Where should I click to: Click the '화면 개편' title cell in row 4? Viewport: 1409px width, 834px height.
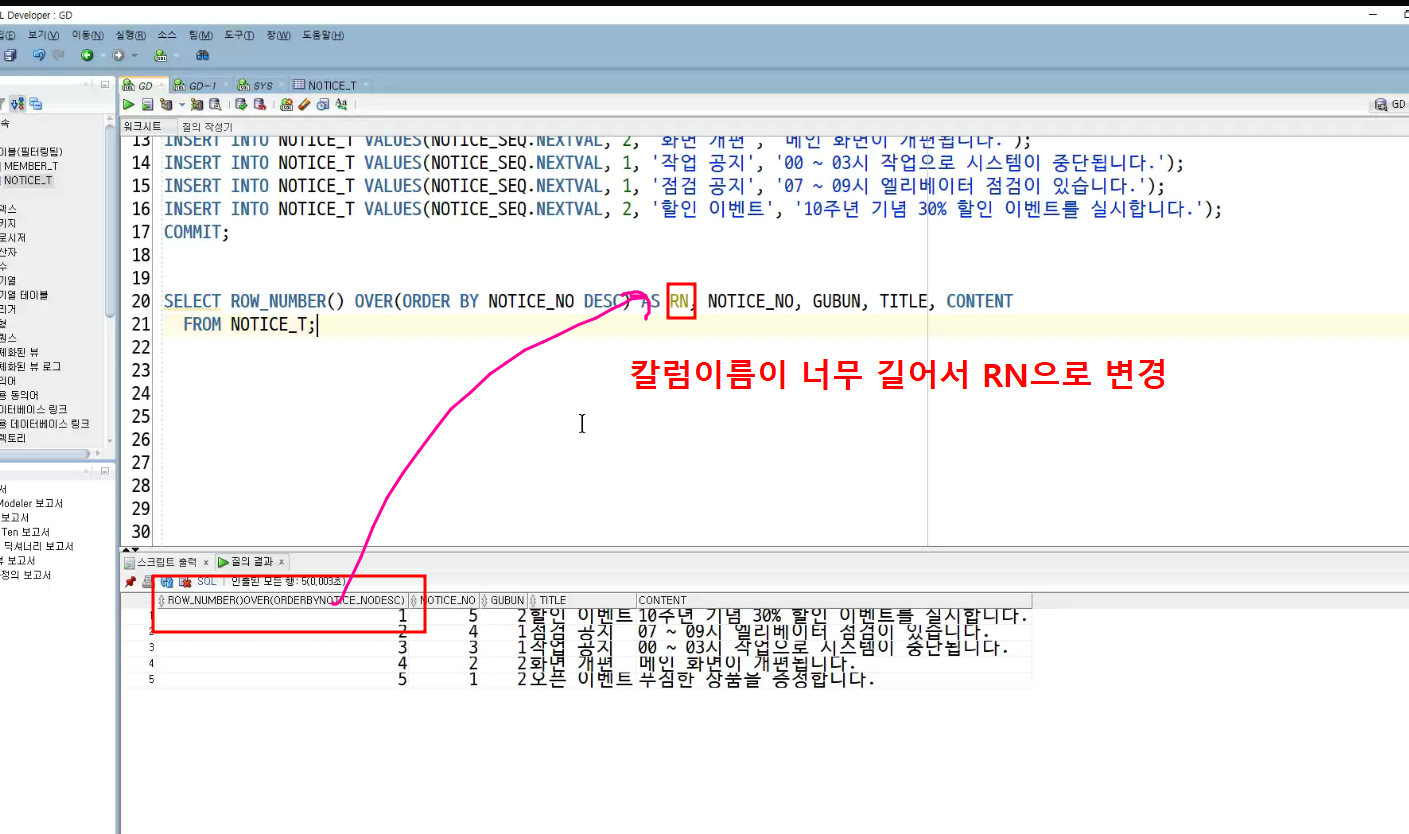[x=581, y=663]
